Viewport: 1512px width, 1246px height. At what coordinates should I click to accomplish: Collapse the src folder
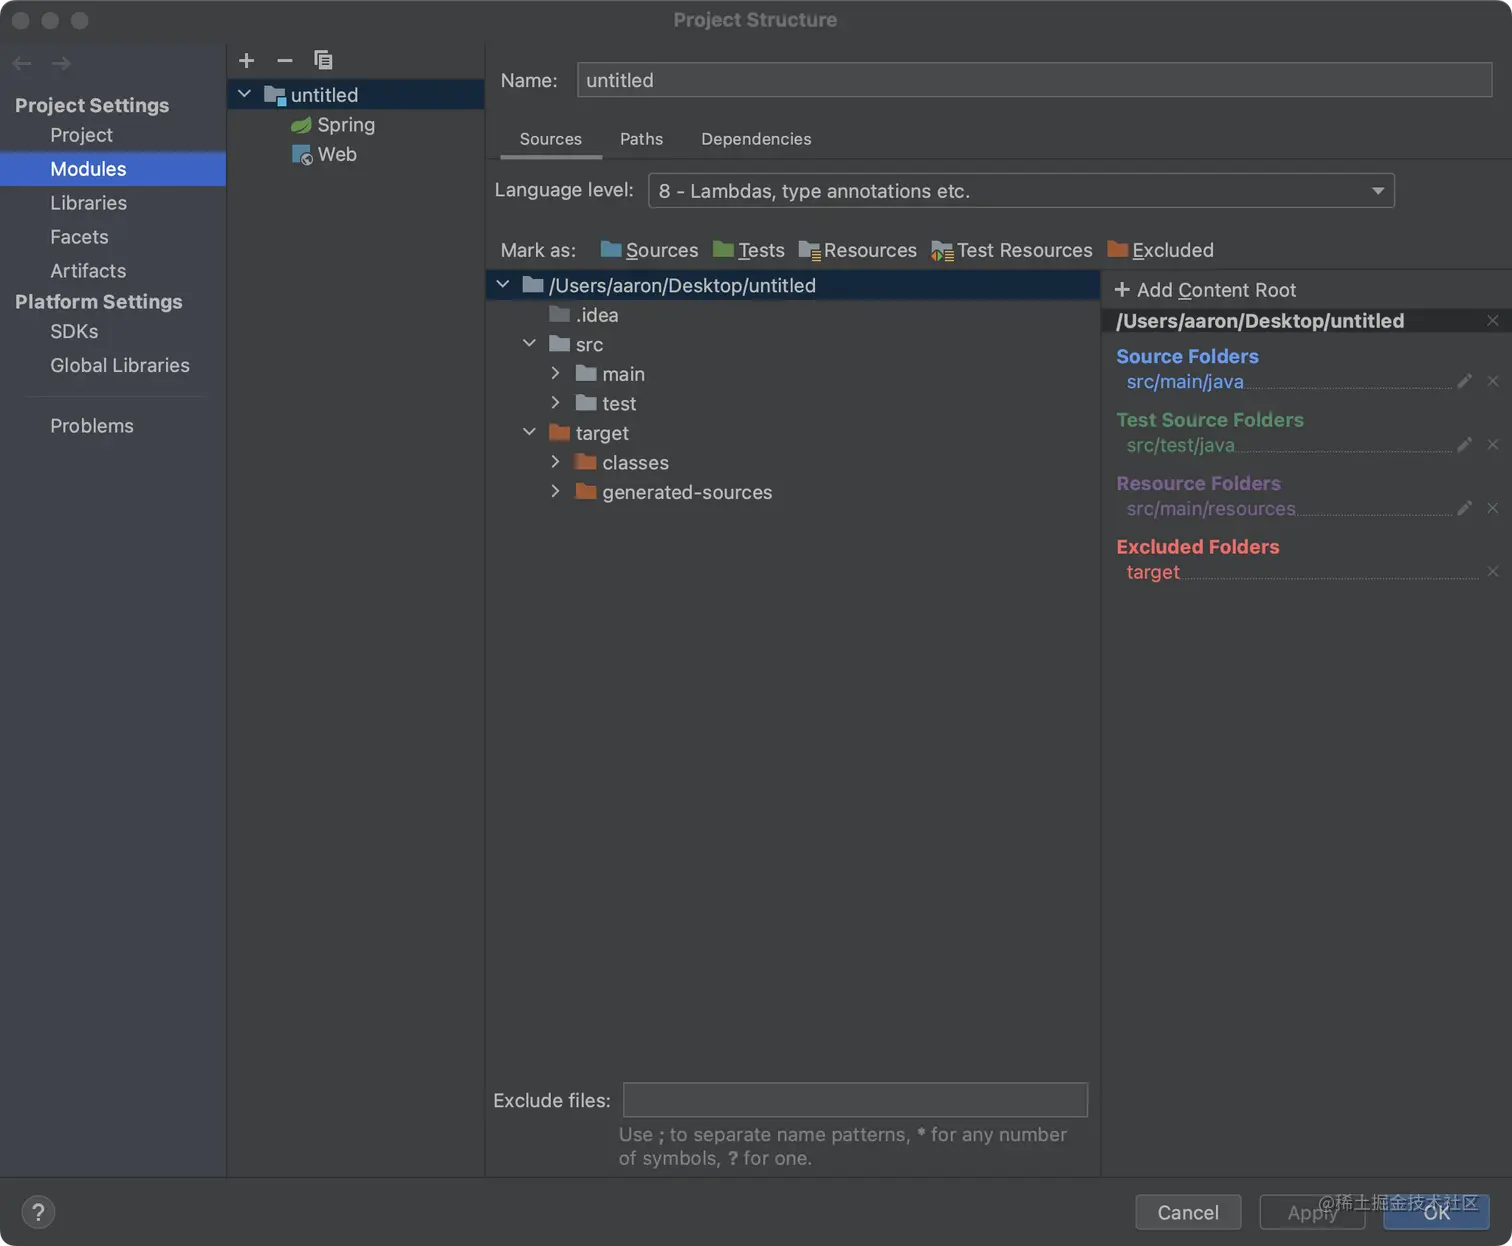(529, 344)
